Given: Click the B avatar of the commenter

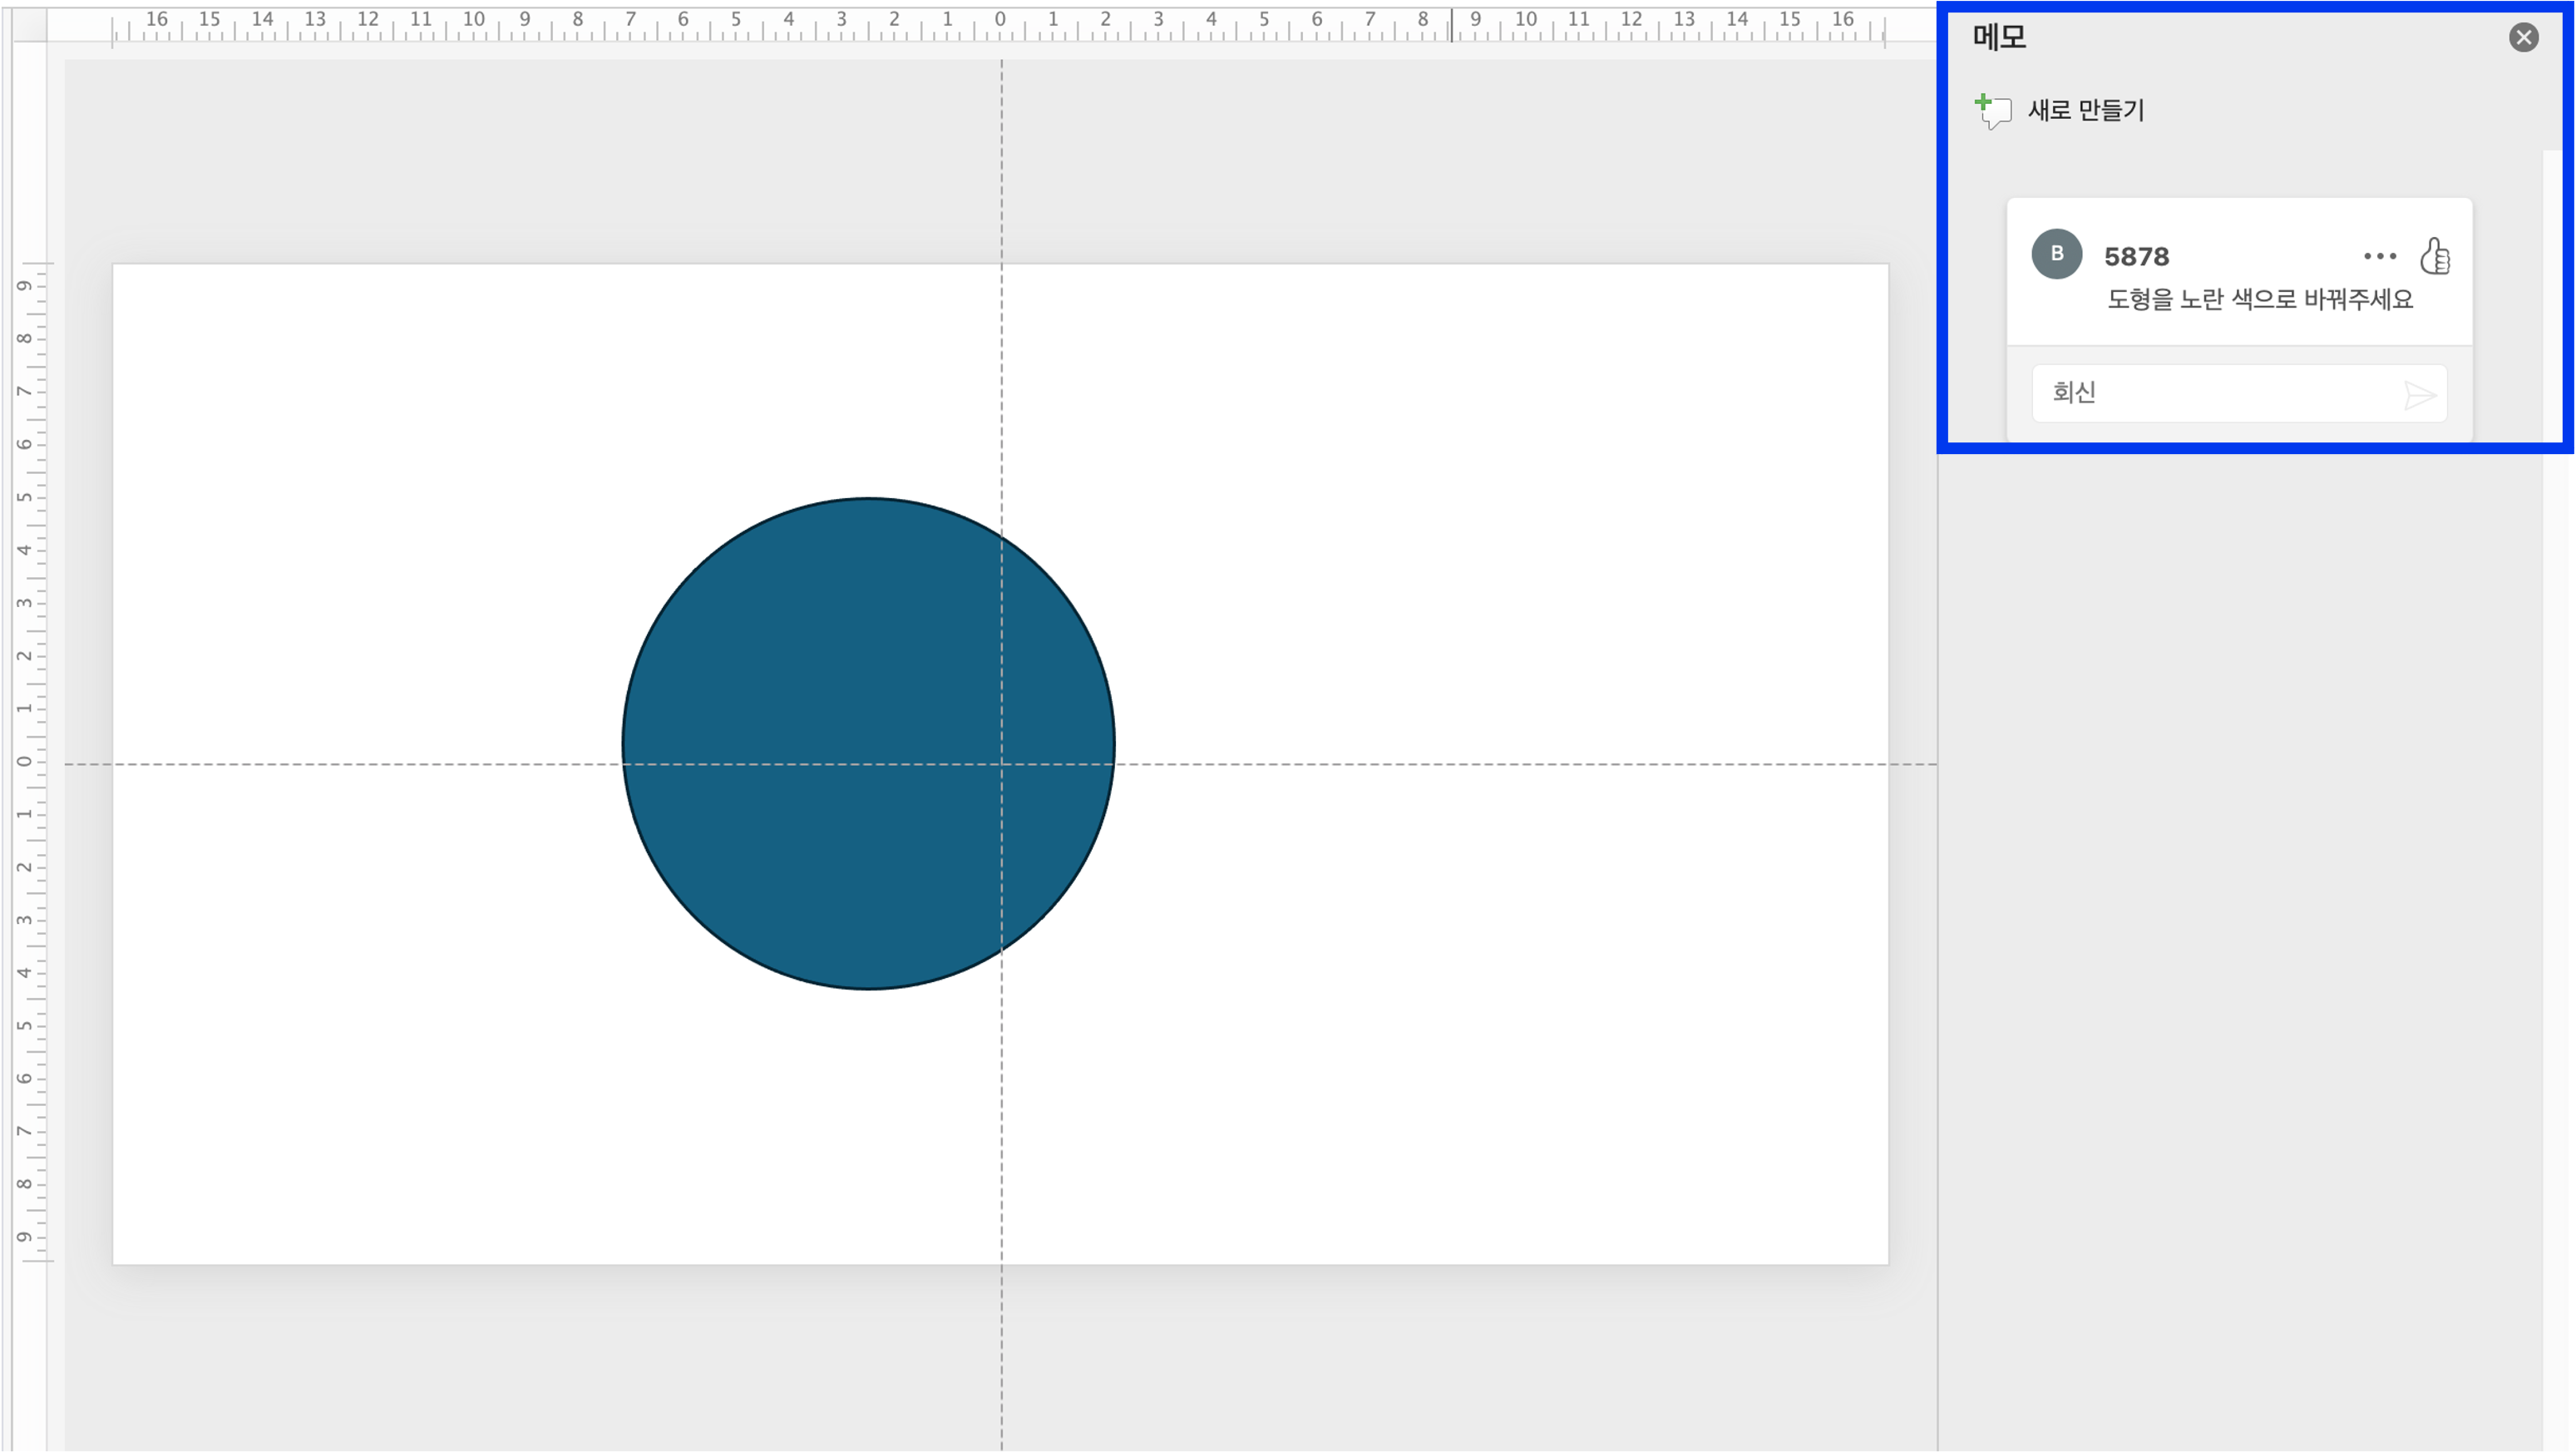Looking at the screenshot, I should pyautogui.click(x=2056, y=254).
